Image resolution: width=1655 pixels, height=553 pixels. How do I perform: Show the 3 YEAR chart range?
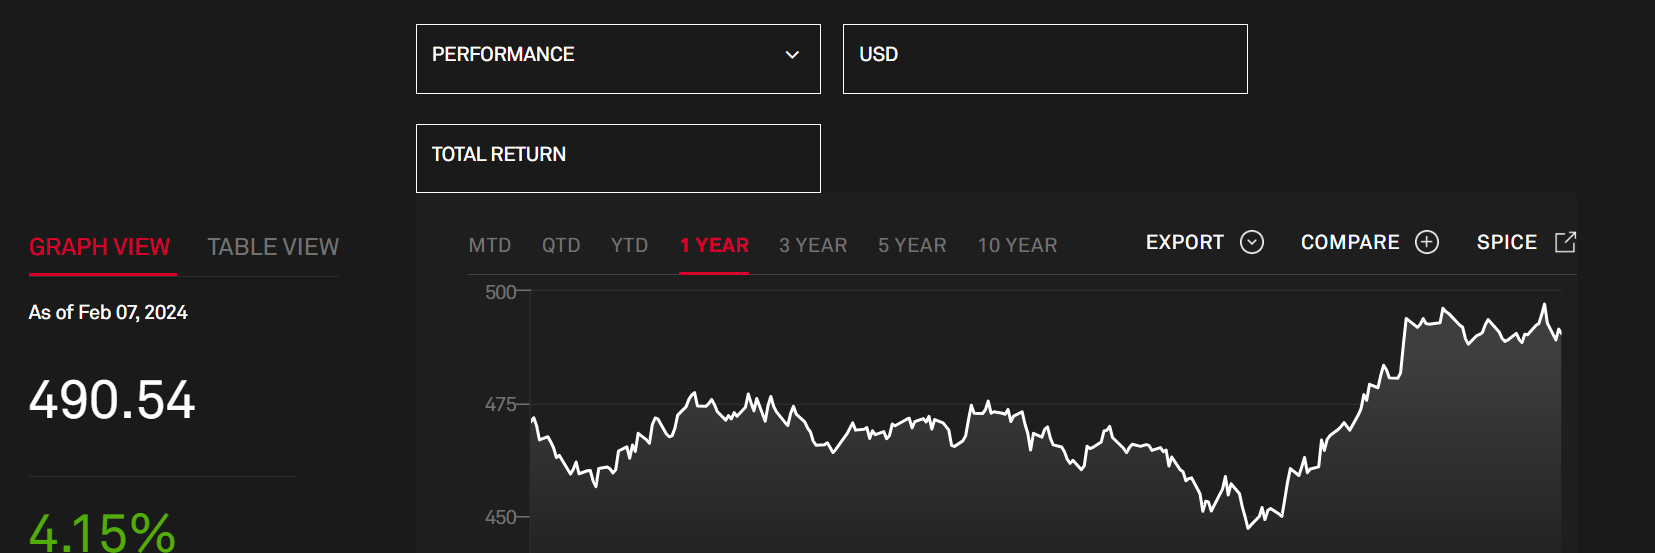(x=813, y=246)
